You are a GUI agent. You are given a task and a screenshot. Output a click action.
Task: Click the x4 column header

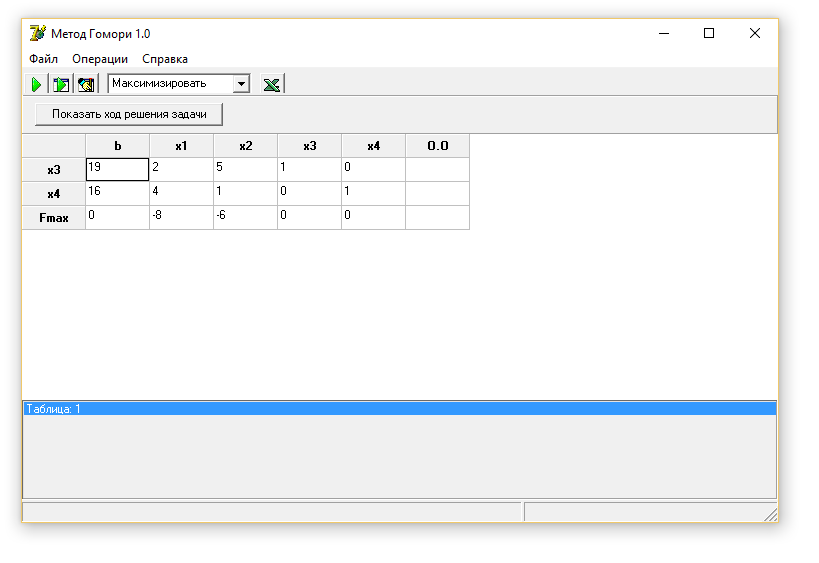373,146
